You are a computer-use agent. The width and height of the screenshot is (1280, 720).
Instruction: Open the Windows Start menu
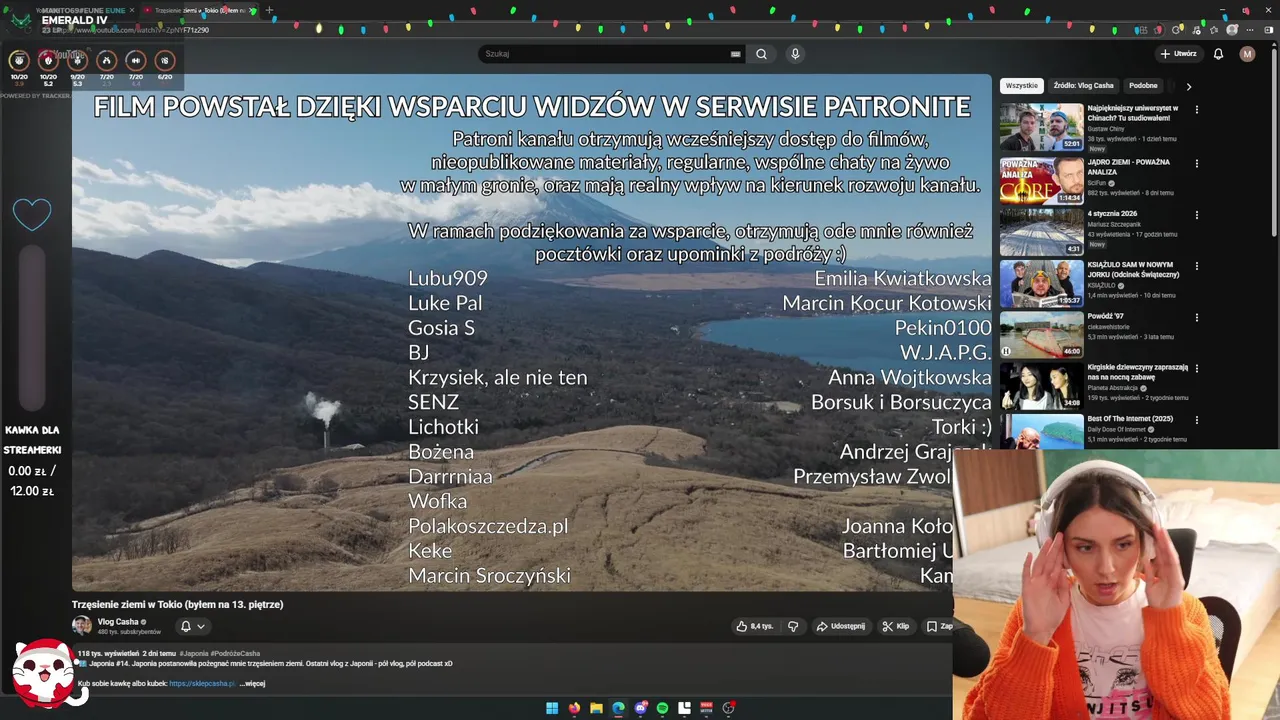point(552,708)
